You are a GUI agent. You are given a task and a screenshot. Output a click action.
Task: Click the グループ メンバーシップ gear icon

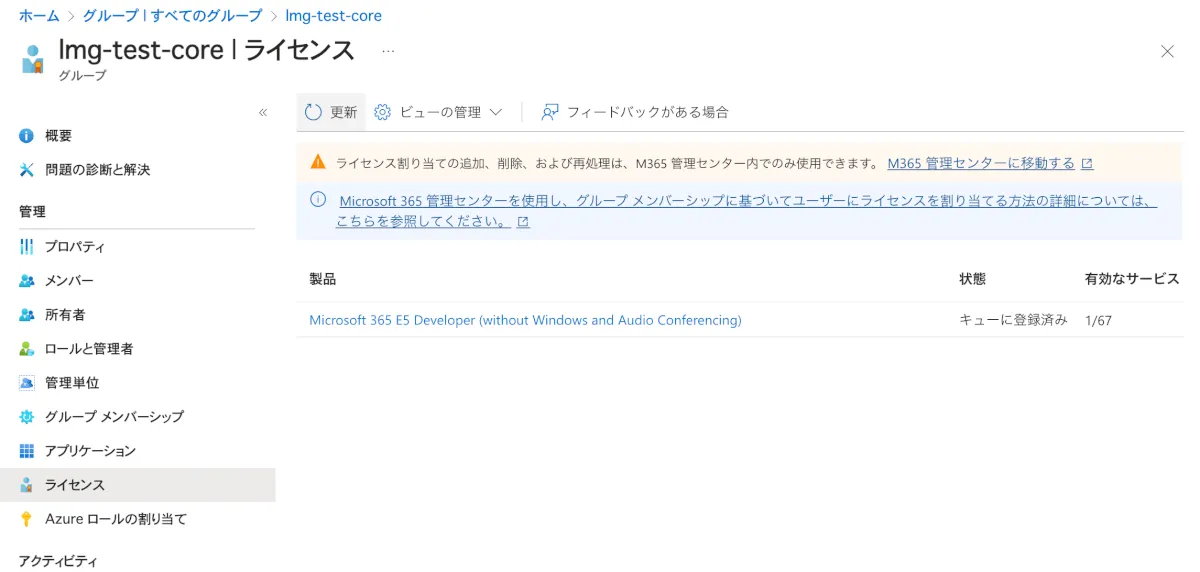click(27, 417)
